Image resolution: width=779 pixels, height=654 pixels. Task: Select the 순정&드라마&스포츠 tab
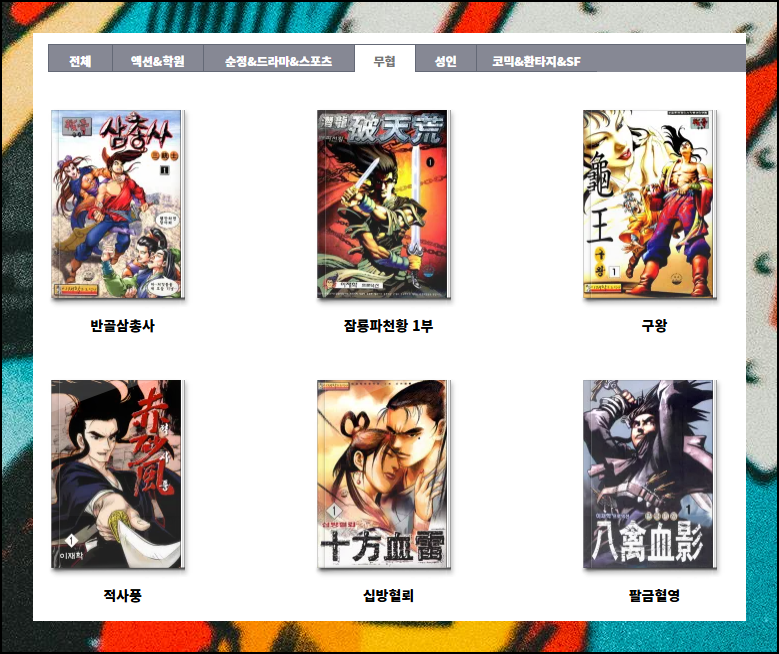(279, 59)
